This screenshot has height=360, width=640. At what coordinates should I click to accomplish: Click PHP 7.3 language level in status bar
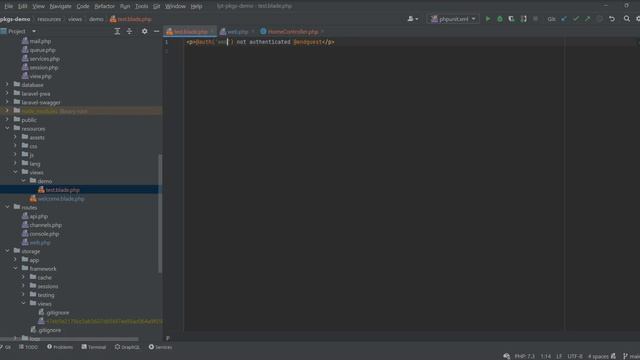[524, 356]
